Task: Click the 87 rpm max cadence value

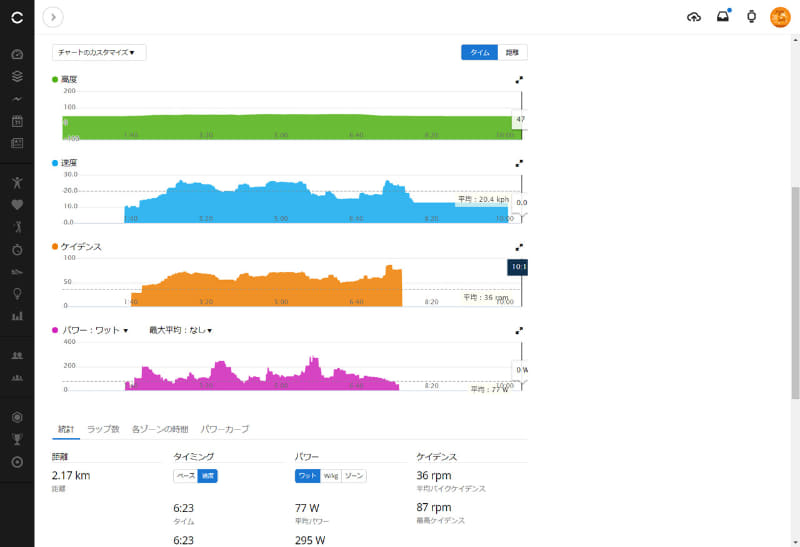Action: pyautogui.click(x=434, y=507)
